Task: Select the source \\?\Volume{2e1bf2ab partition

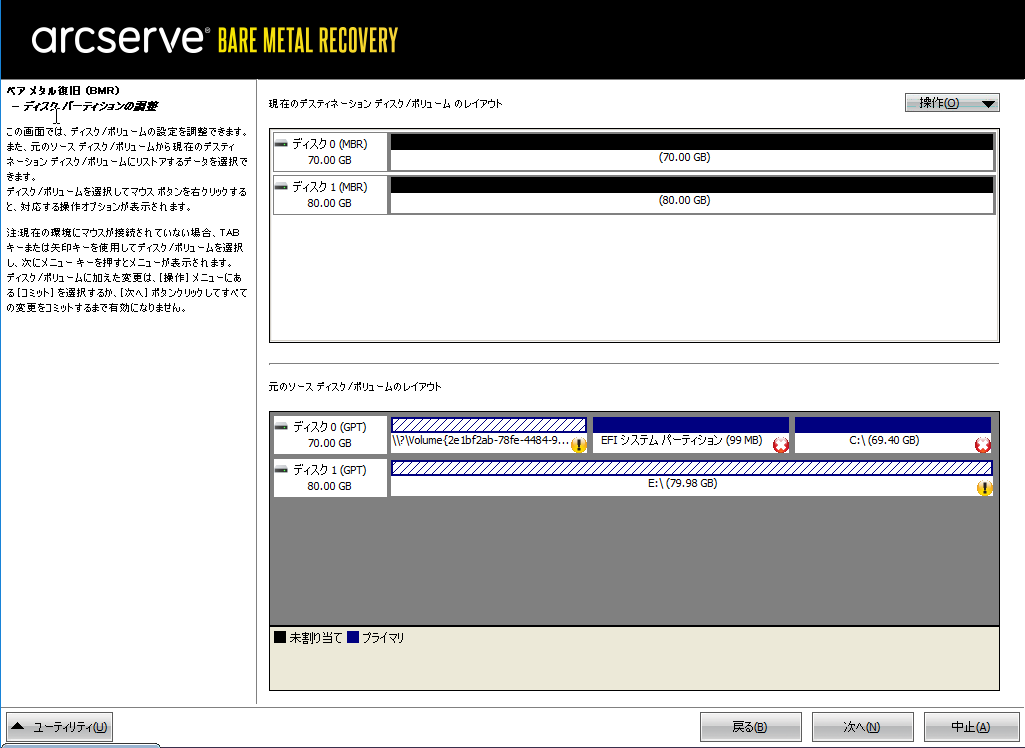Action: pos(488,435)
